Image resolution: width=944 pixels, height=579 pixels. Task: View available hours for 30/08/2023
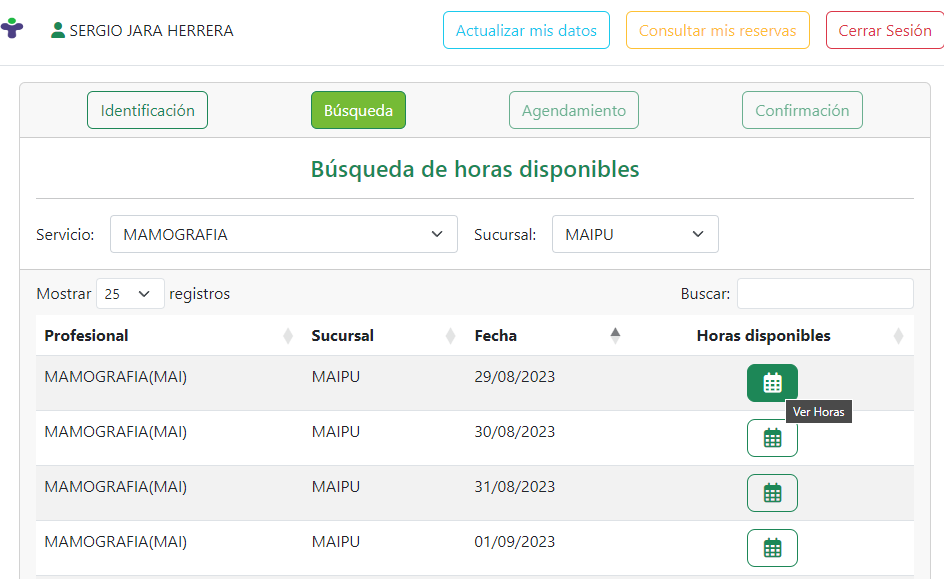(x=772, y=438)
